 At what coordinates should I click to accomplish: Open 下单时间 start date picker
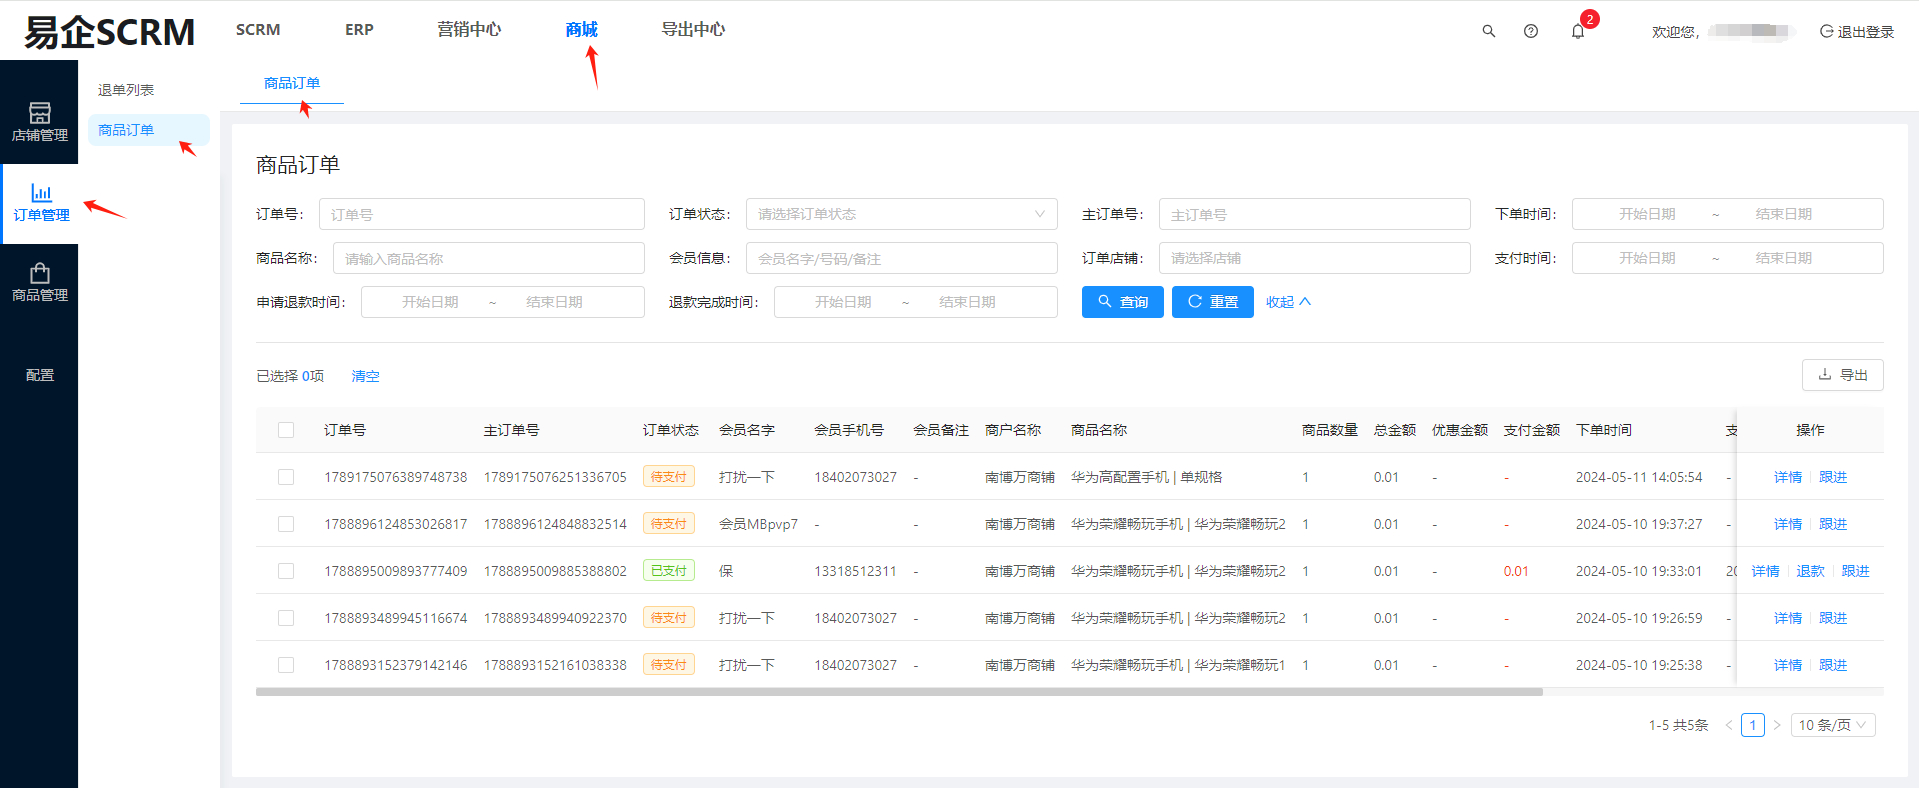[1647, 214]
